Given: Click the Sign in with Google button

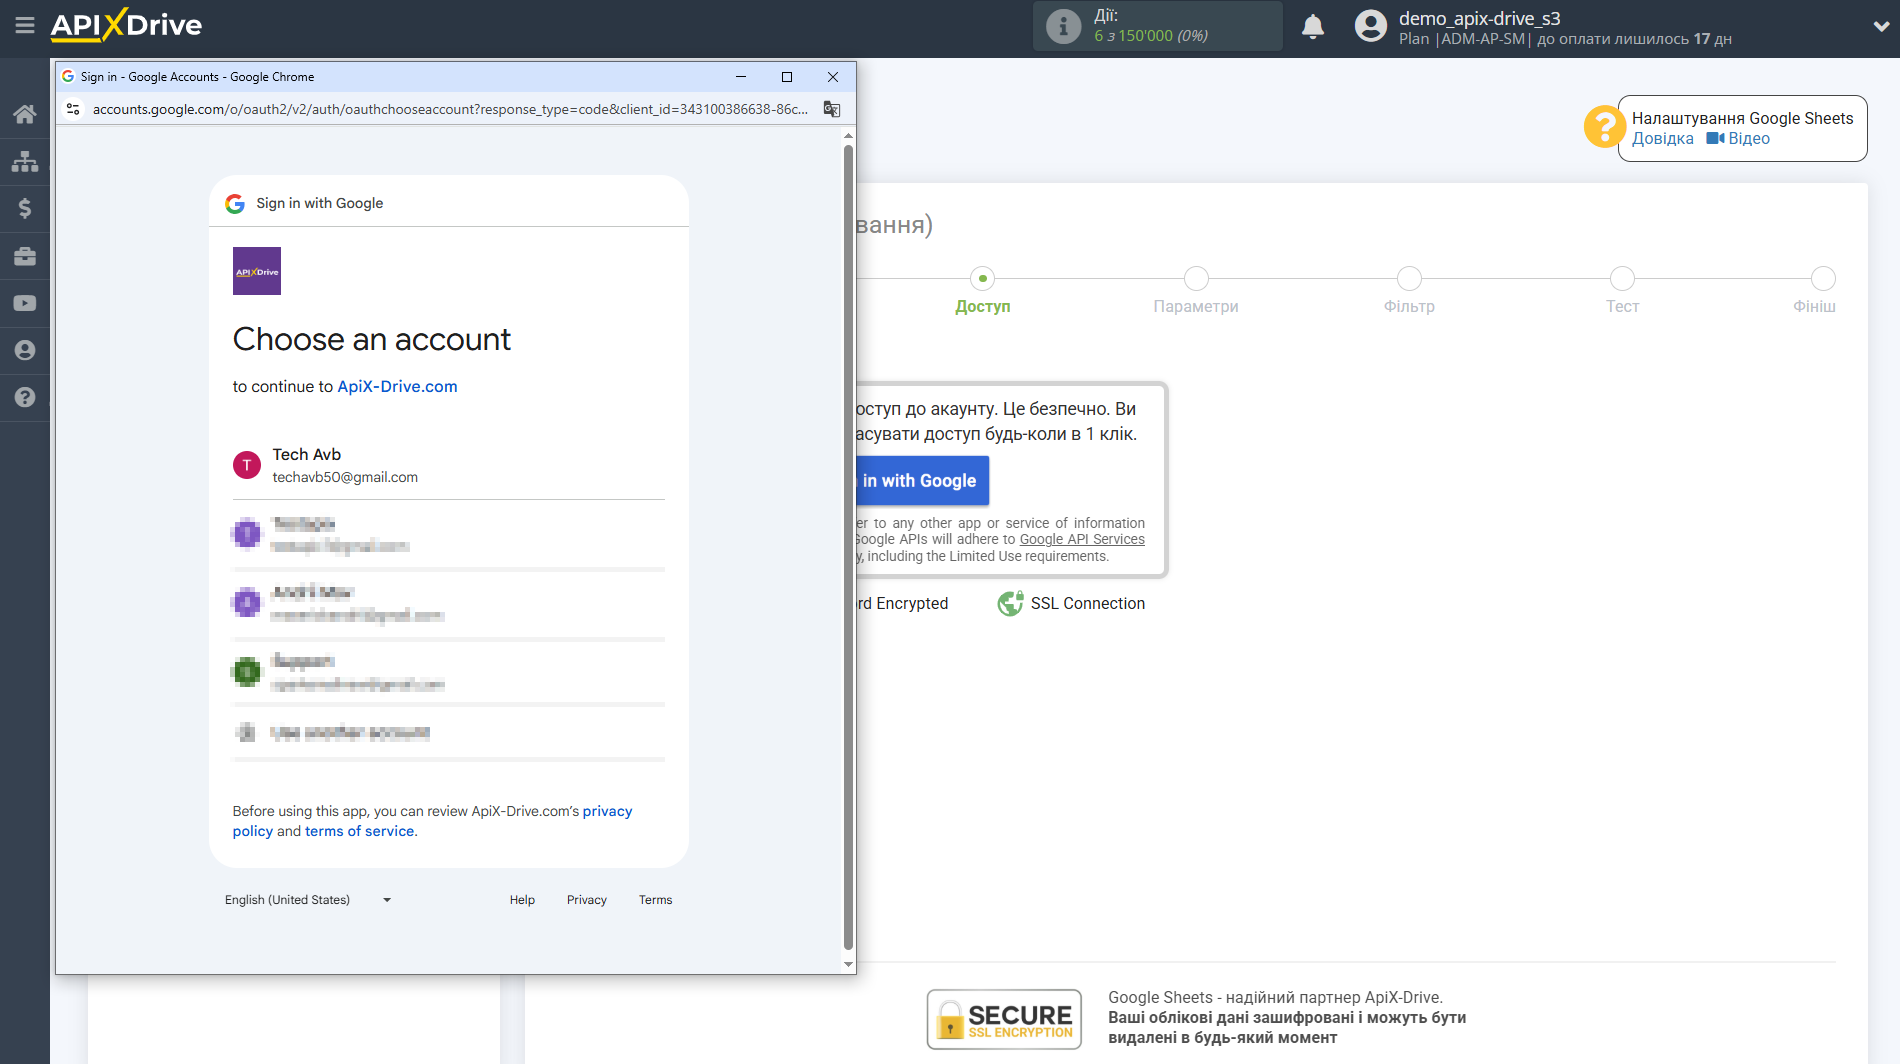Looking at the screenshot, I should click(x=920, y=481).
